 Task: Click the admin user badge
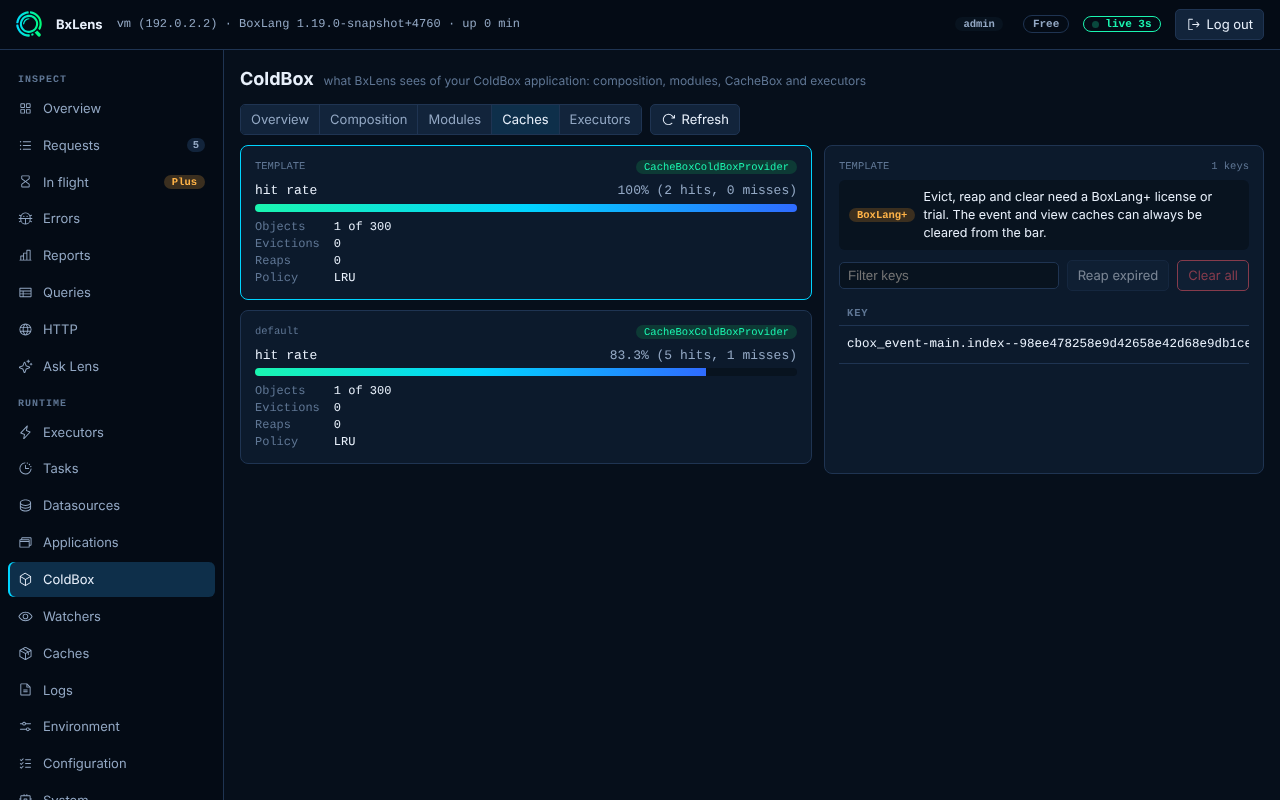coord(979,24)
